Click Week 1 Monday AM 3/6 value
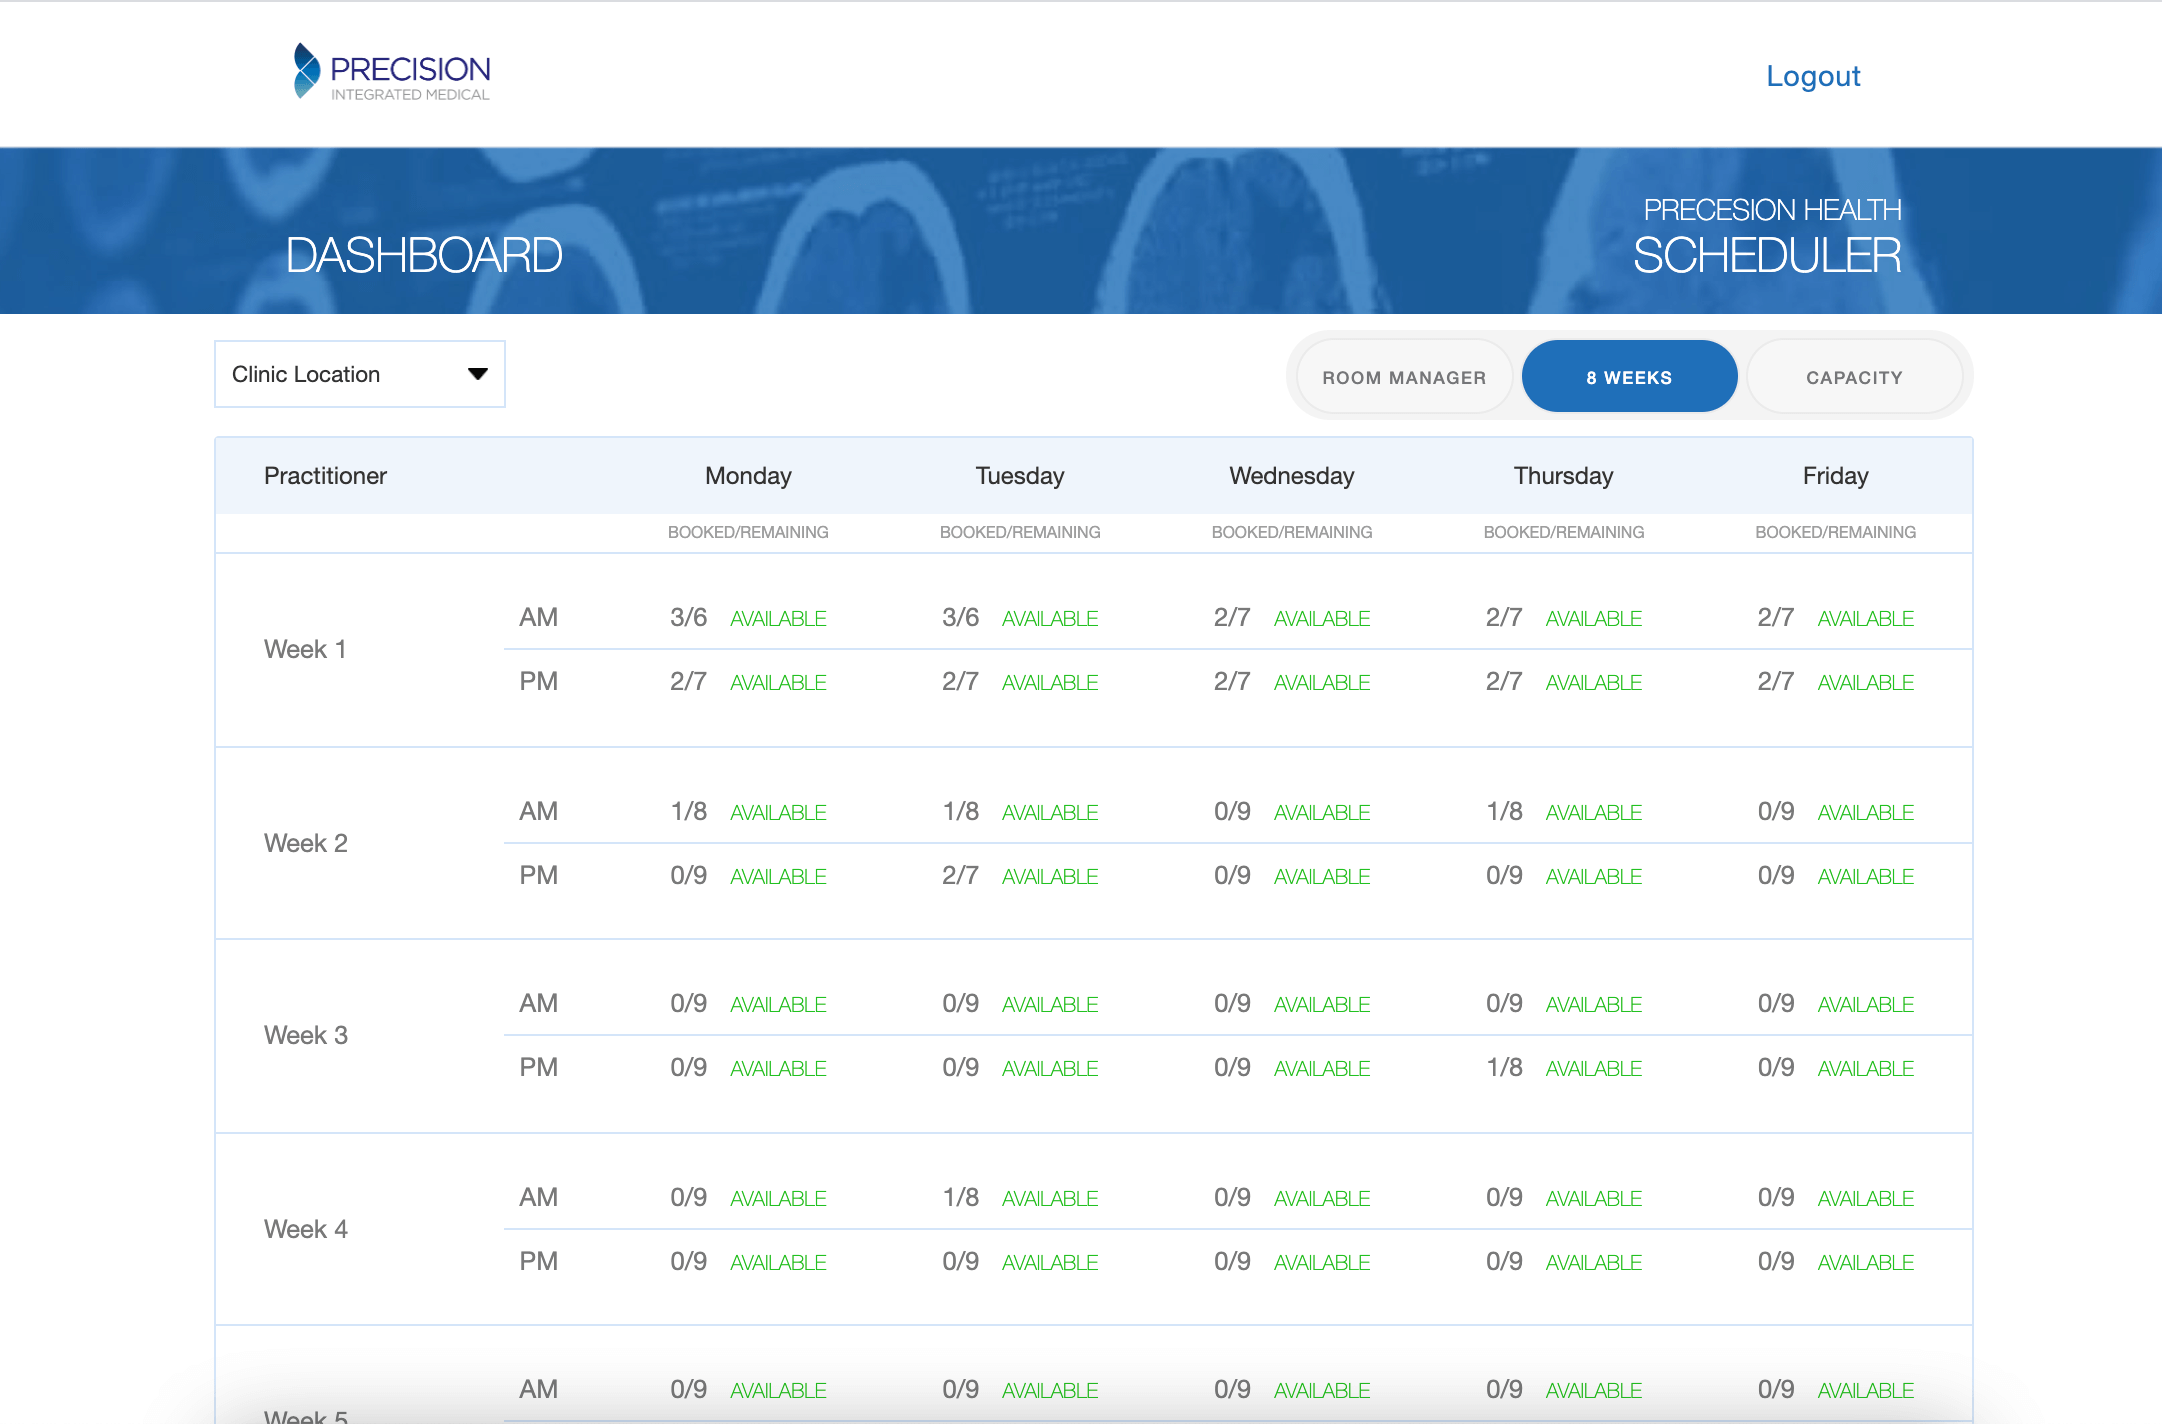 pos(689,617)
